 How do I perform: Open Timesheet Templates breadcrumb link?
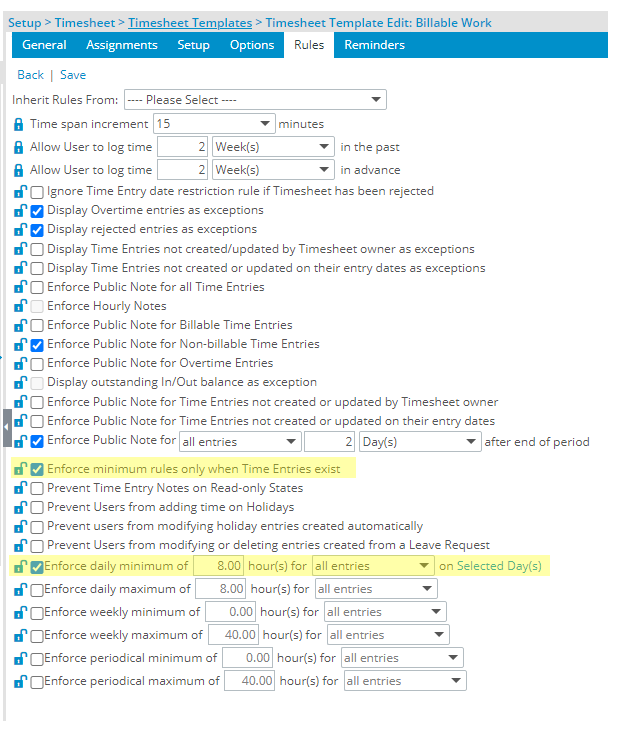point(190,23)
